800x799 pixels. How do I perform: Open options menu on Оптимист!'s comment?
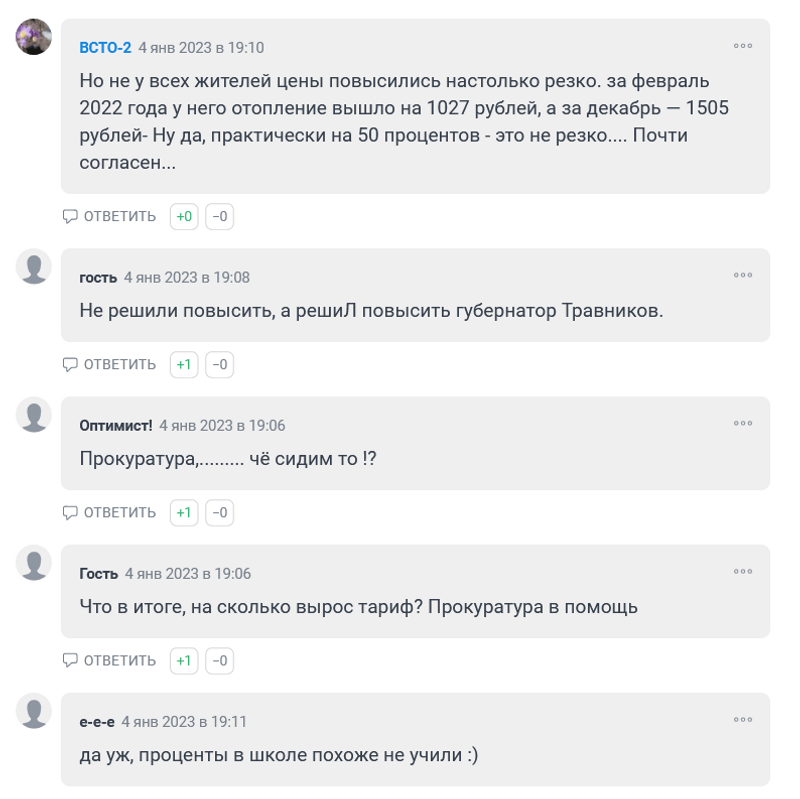pyautogui.click(x=742, y=424)
